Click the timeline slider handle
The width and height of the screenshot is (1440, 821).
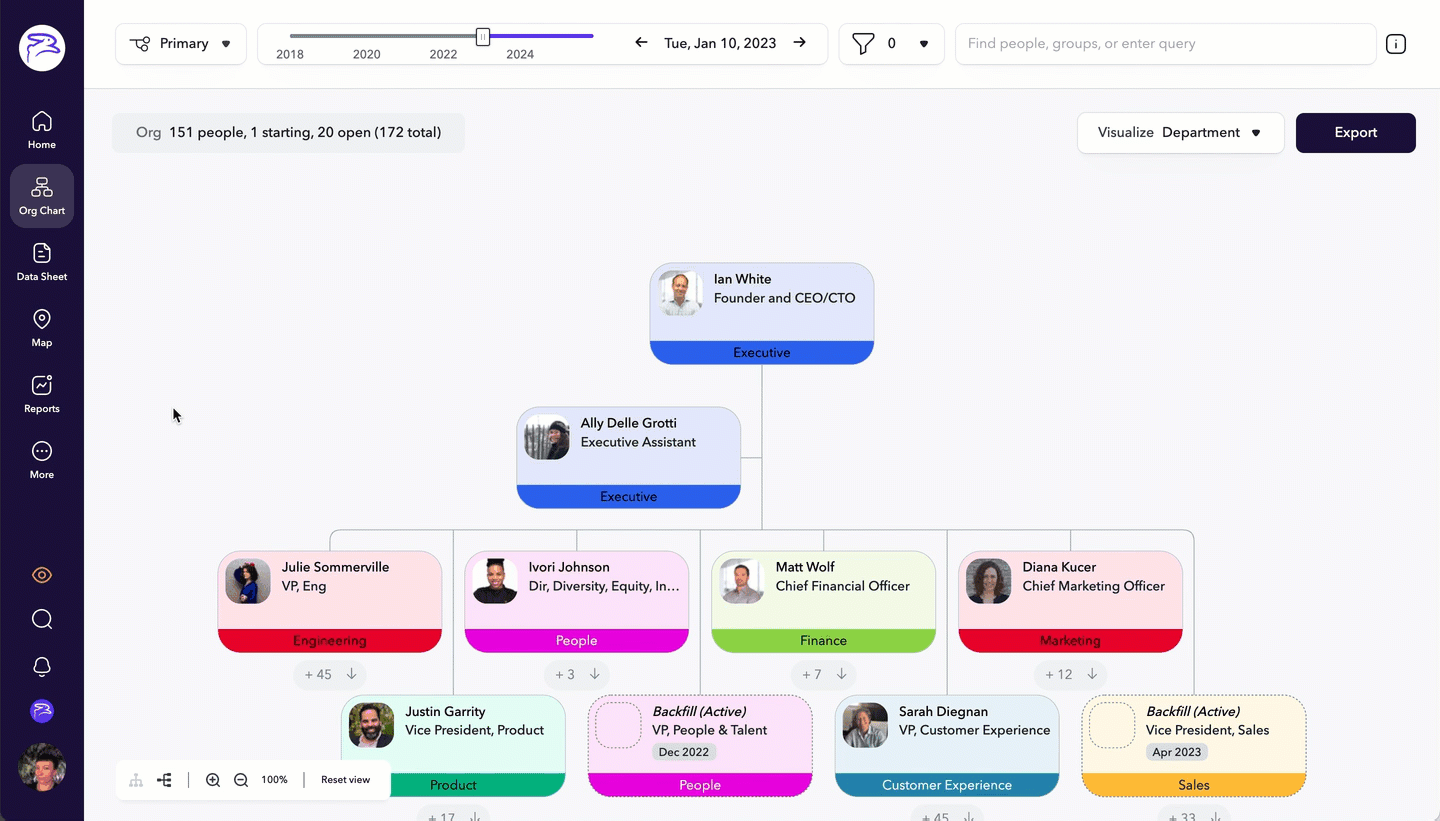click(483, 37)
